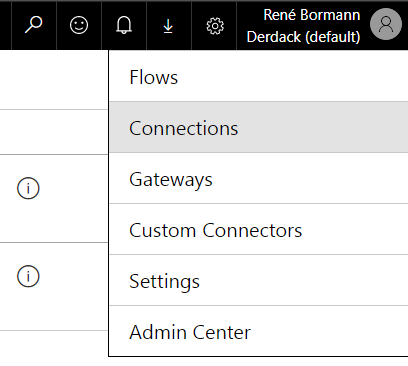The image size is (408, 366).
Task: Open the search magnifier icon
Action: pos(34,25)
